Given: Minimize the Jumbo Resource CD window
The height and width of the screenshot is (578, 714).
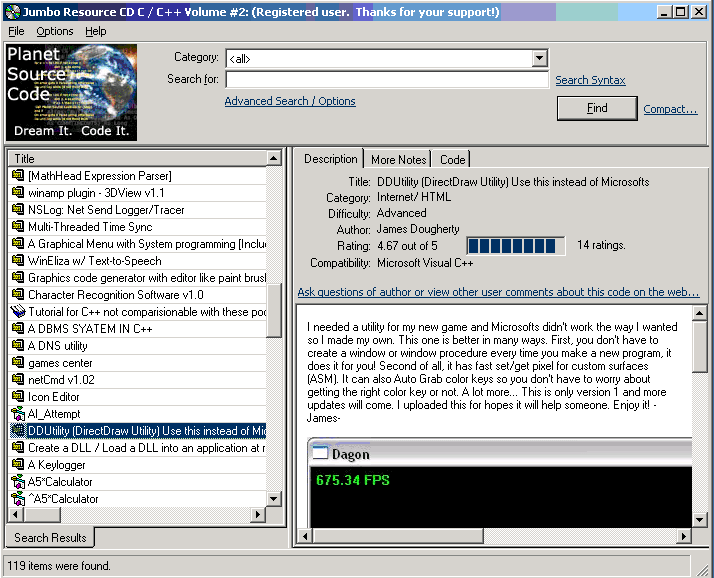Looking at the screenshot, I should click(664, 12).
